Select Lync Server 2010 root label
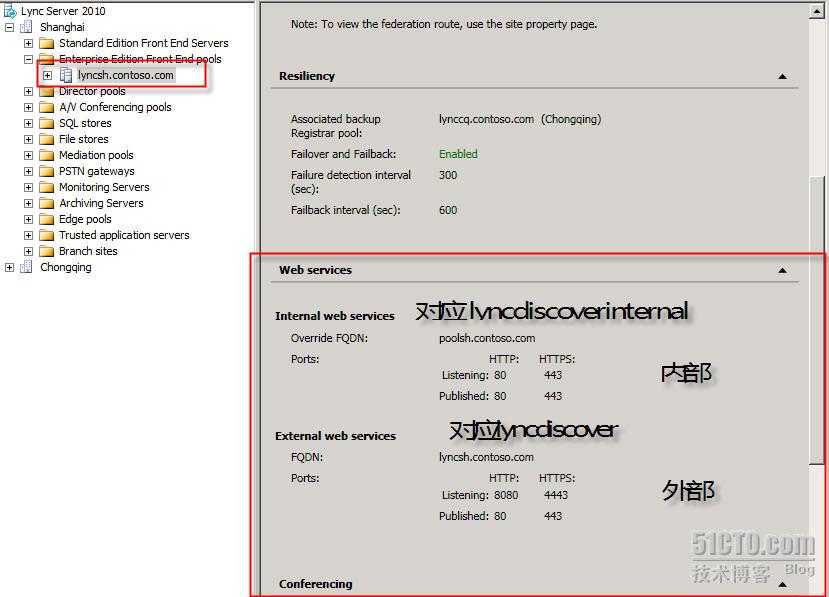Image resolution: width=829 pixels, height=597 pixels. coord(63,11)
